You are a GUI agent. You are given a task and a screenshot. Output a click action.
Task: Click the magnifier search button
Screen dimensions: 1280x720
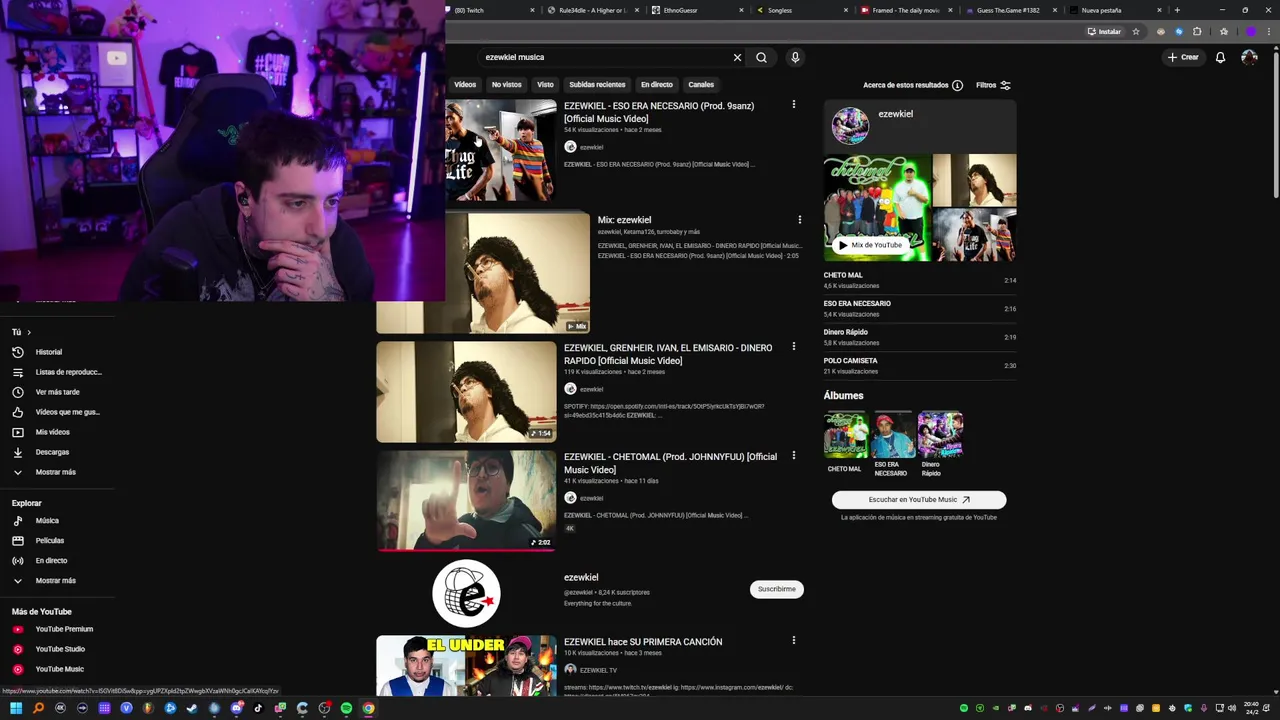tap(761, 57)
